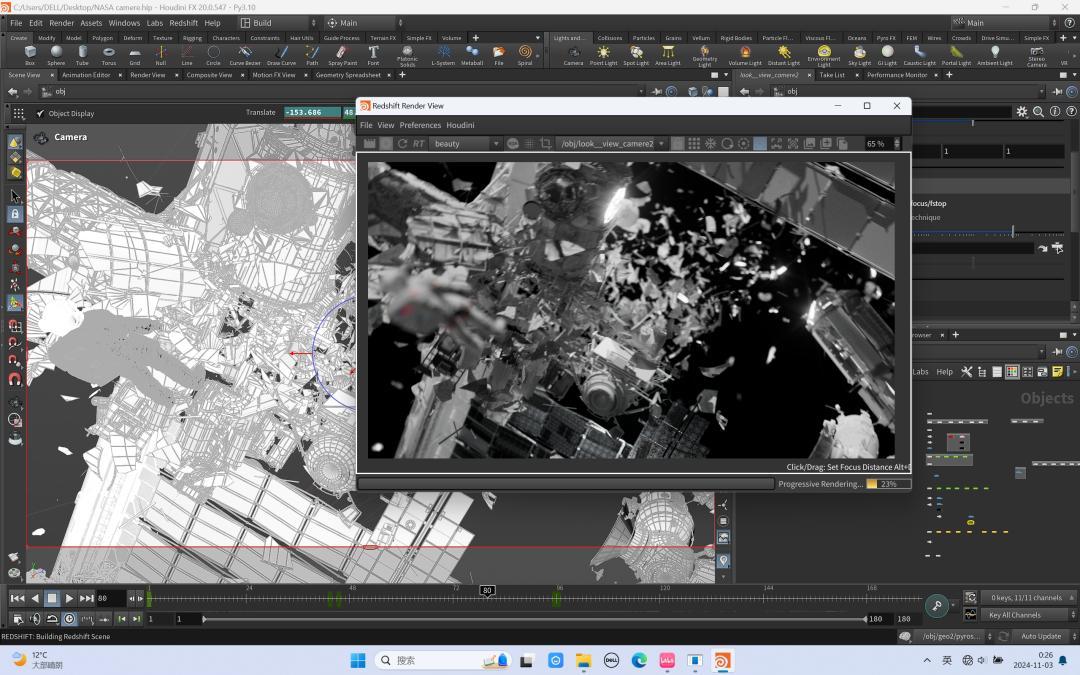The height and width of the screenshot is (675, 1080).
Task: Toggle the RT real-time render button
Action: pos(419,144)
